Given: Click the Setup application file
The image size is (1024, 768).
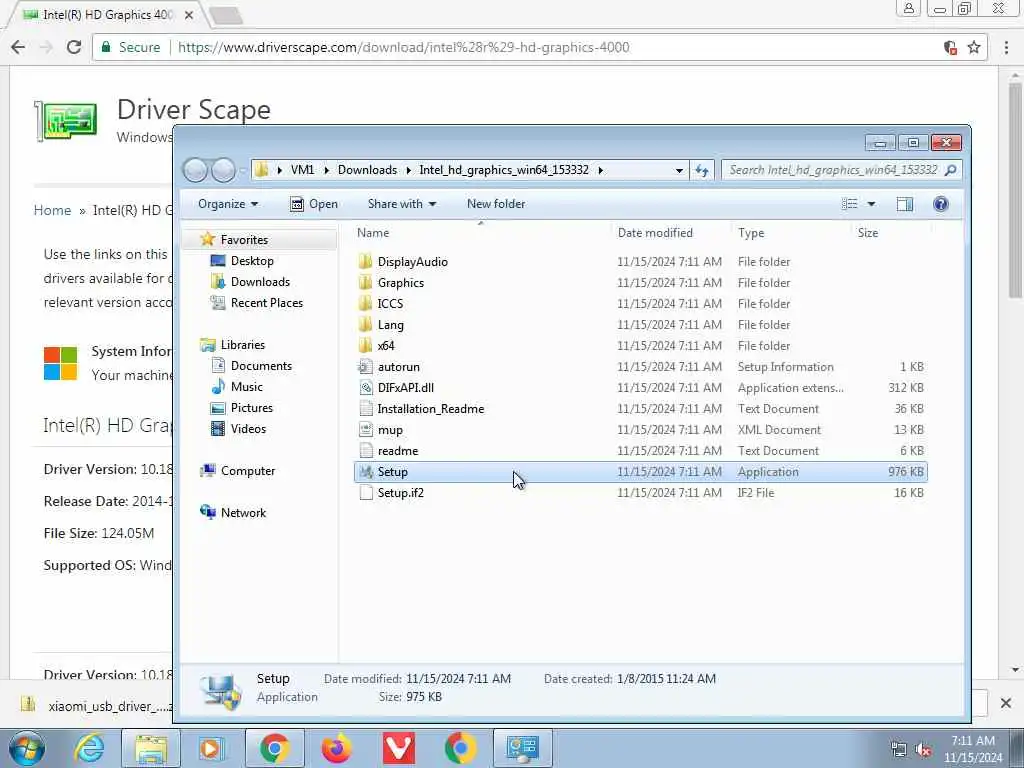Looking at the screenshot, I should click(x=640, y=472).
